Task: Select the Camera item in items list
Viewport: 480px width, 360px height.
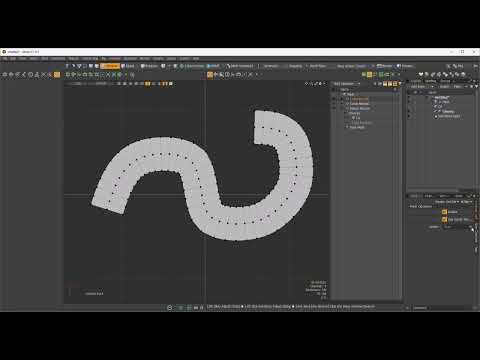Action: (x=448, y=111)
